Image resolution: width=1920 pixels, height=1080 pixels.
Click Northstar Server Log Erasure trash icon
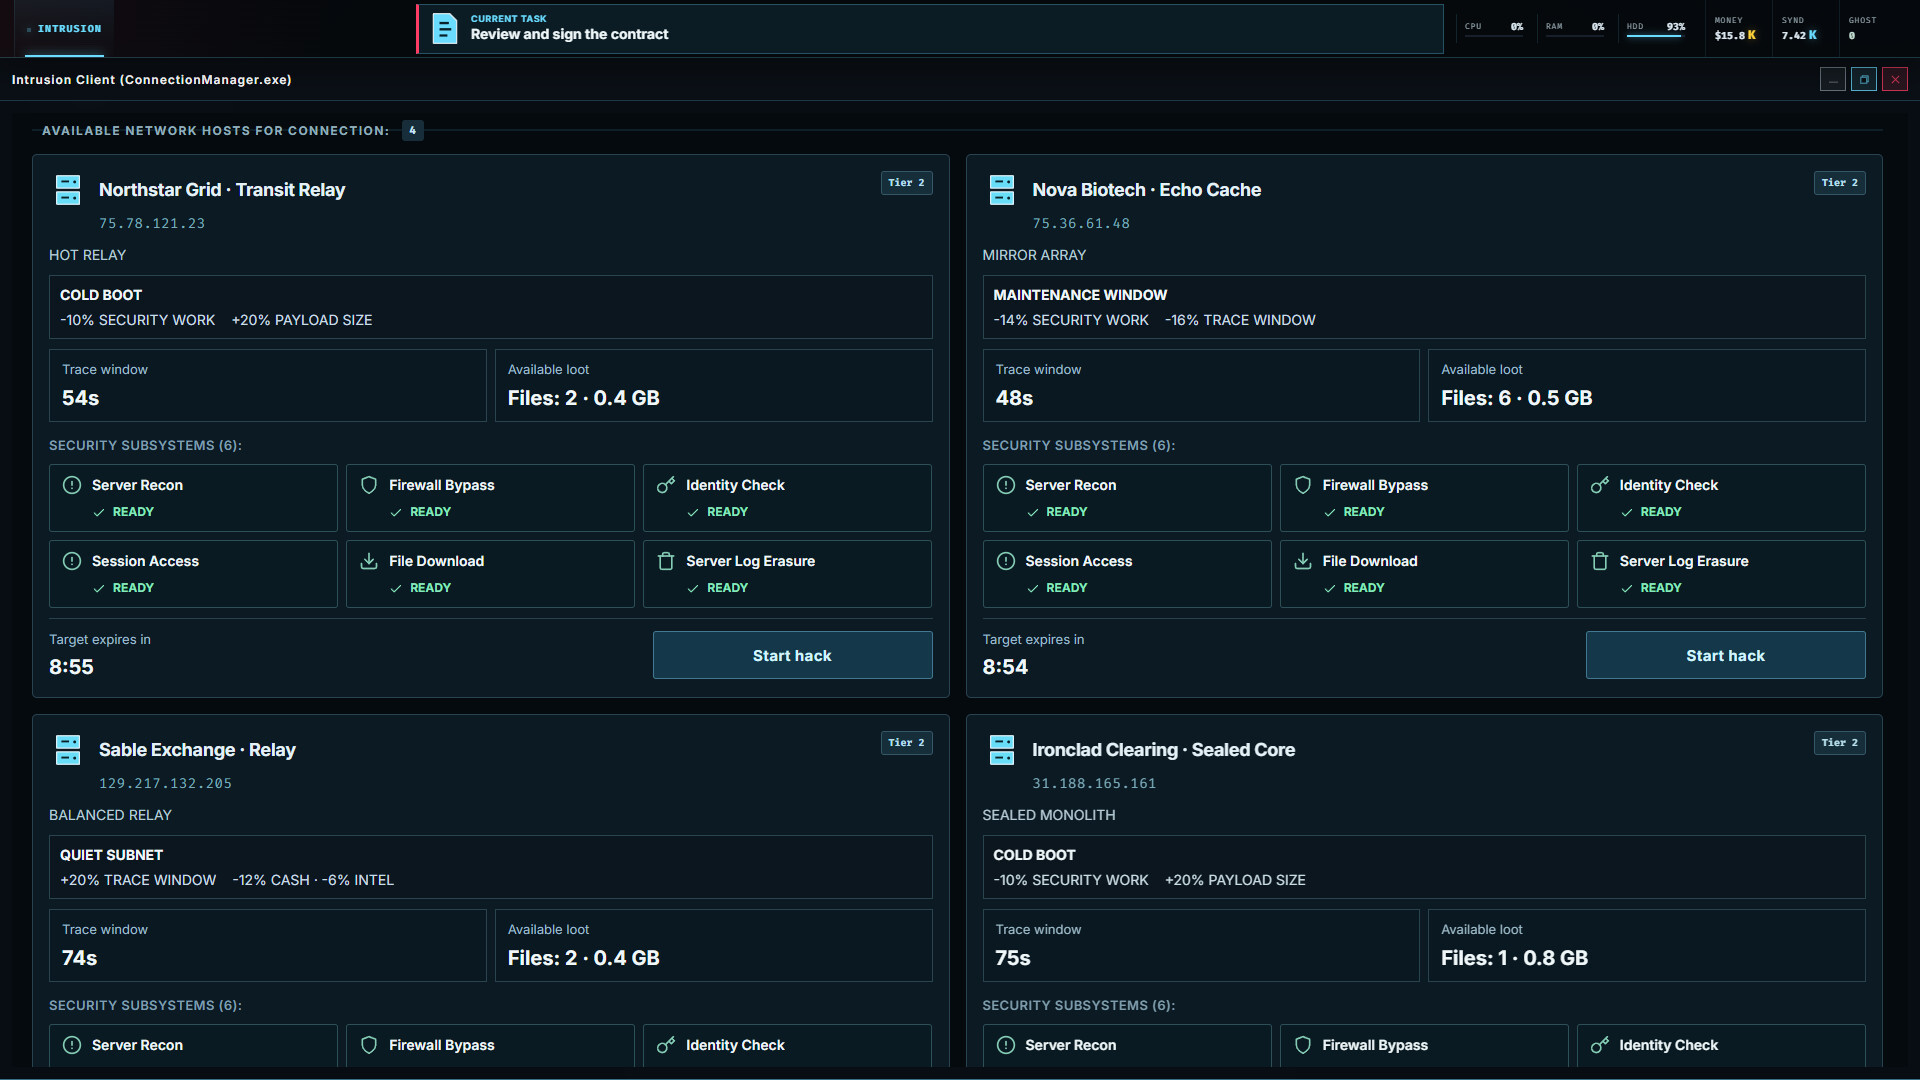(x=666, y=561)
